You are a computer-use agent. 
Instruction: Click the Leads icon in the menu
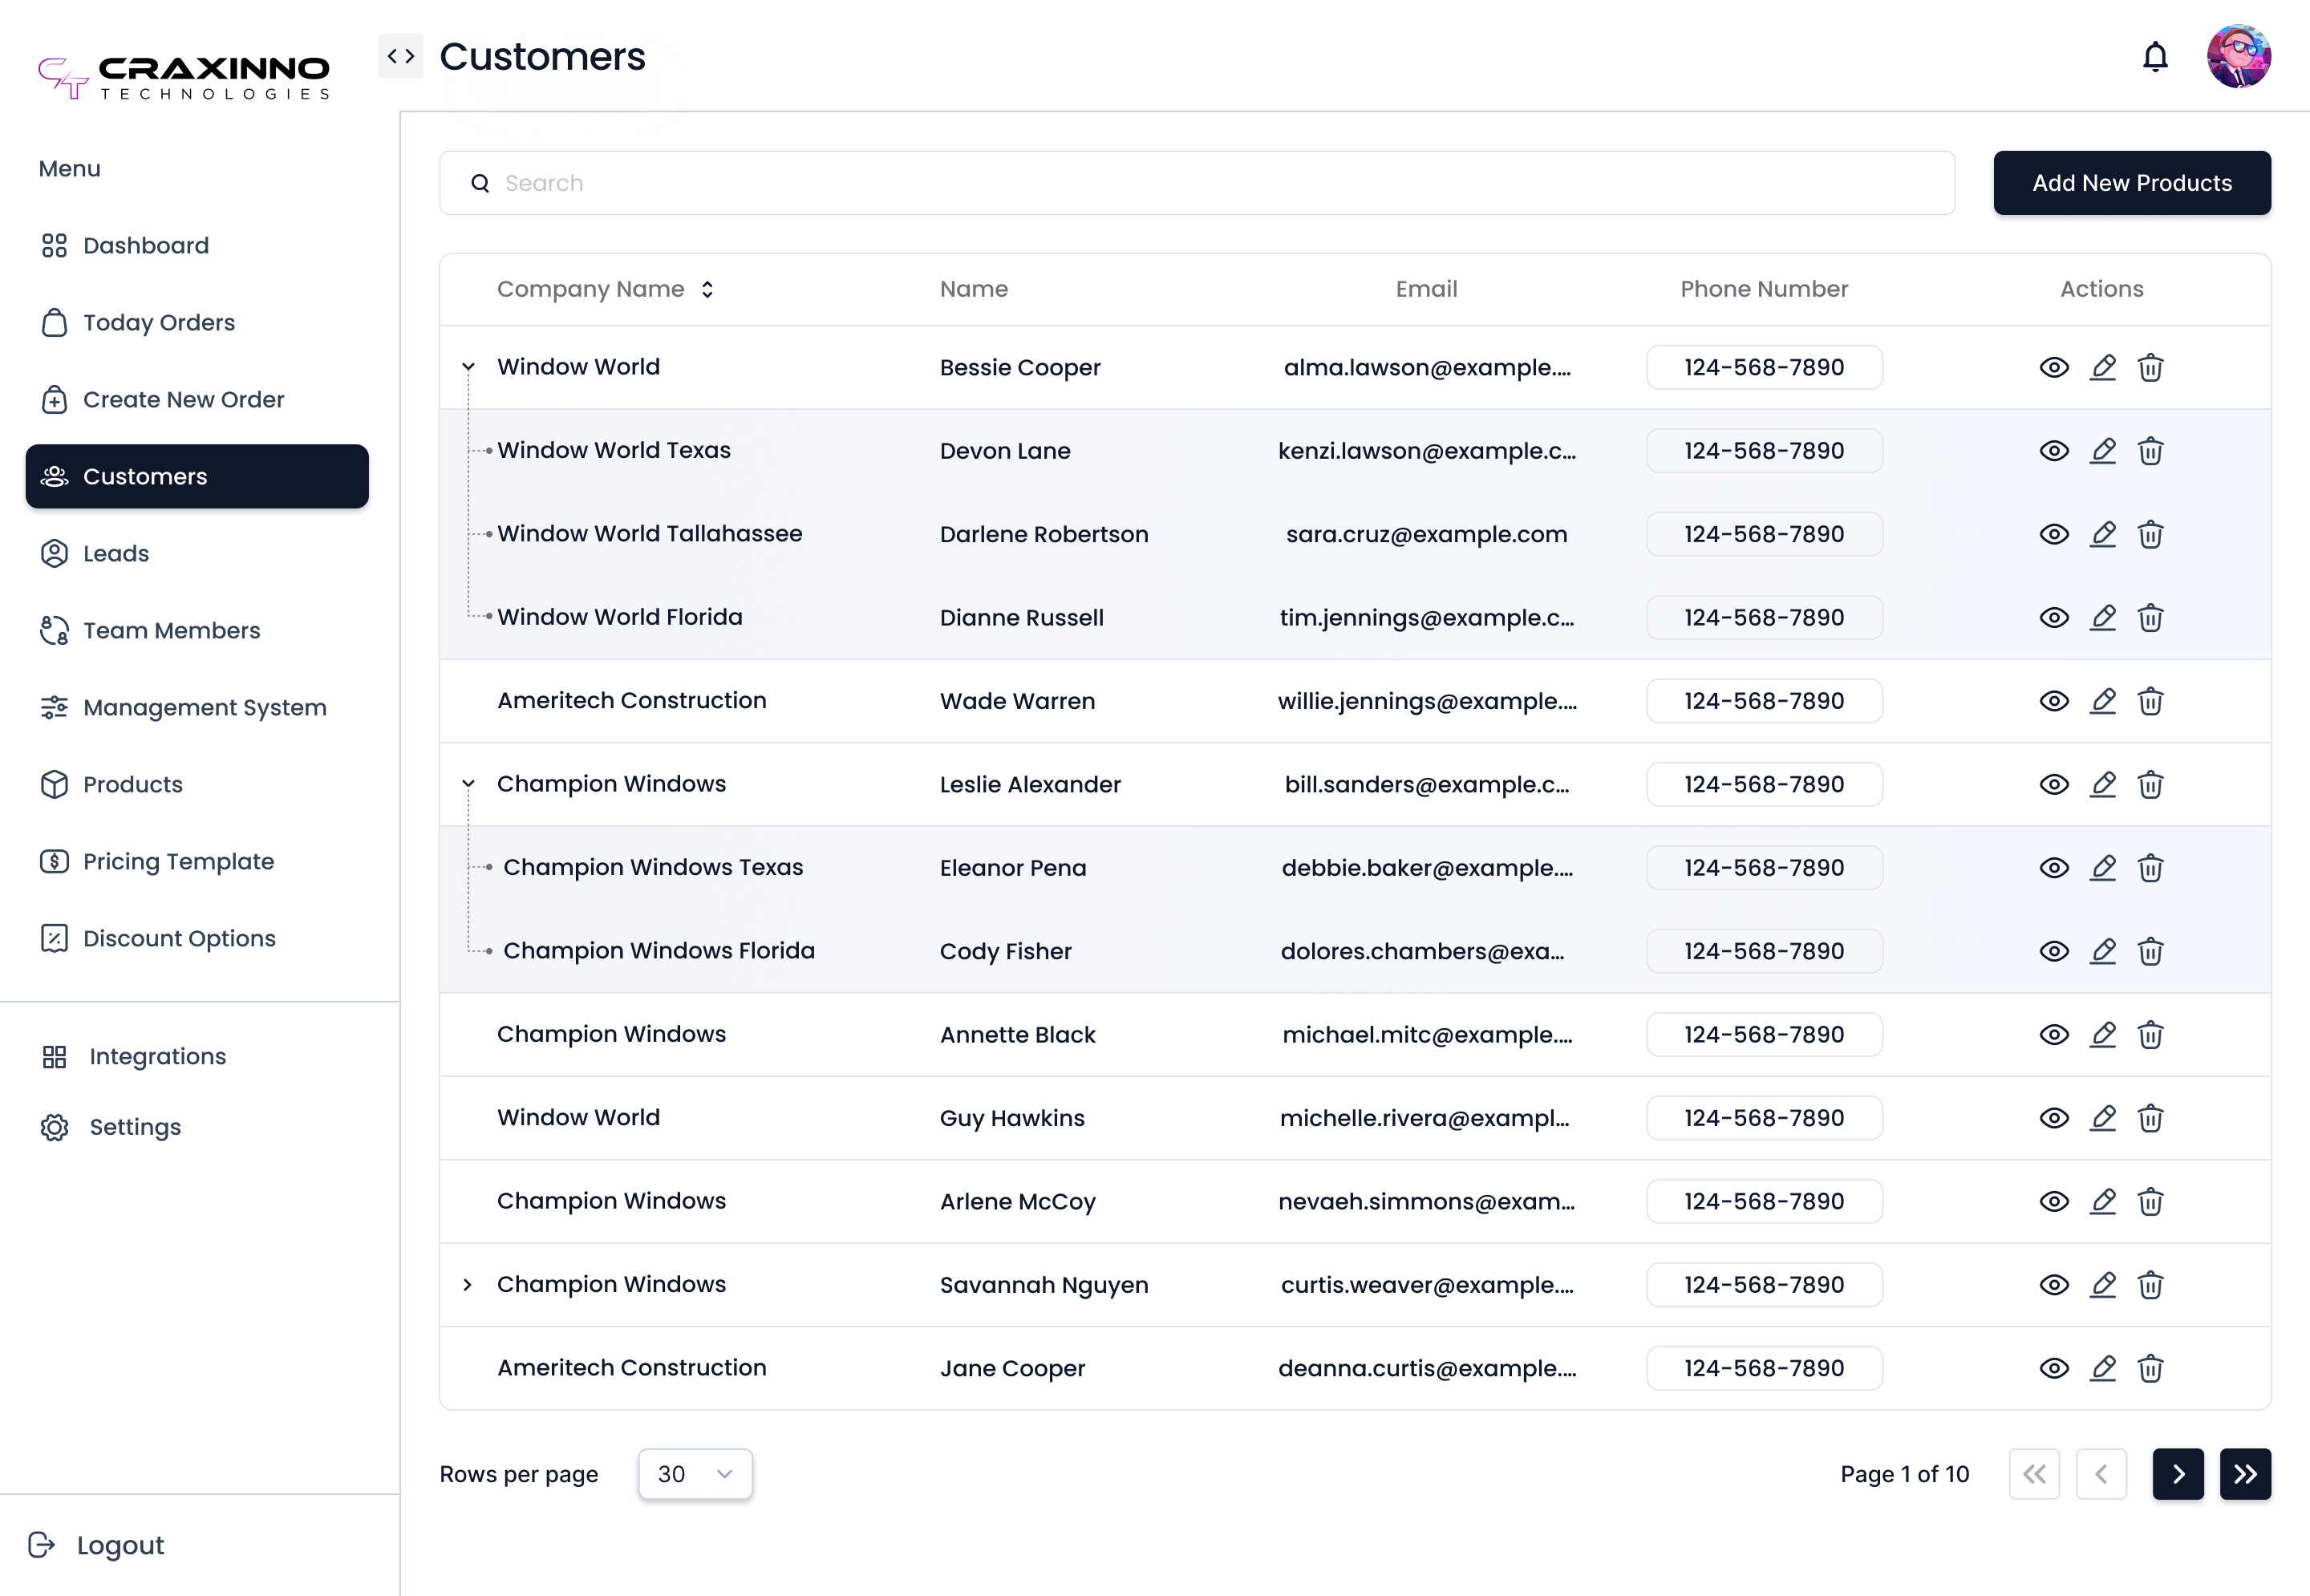[x=54, y=553]
